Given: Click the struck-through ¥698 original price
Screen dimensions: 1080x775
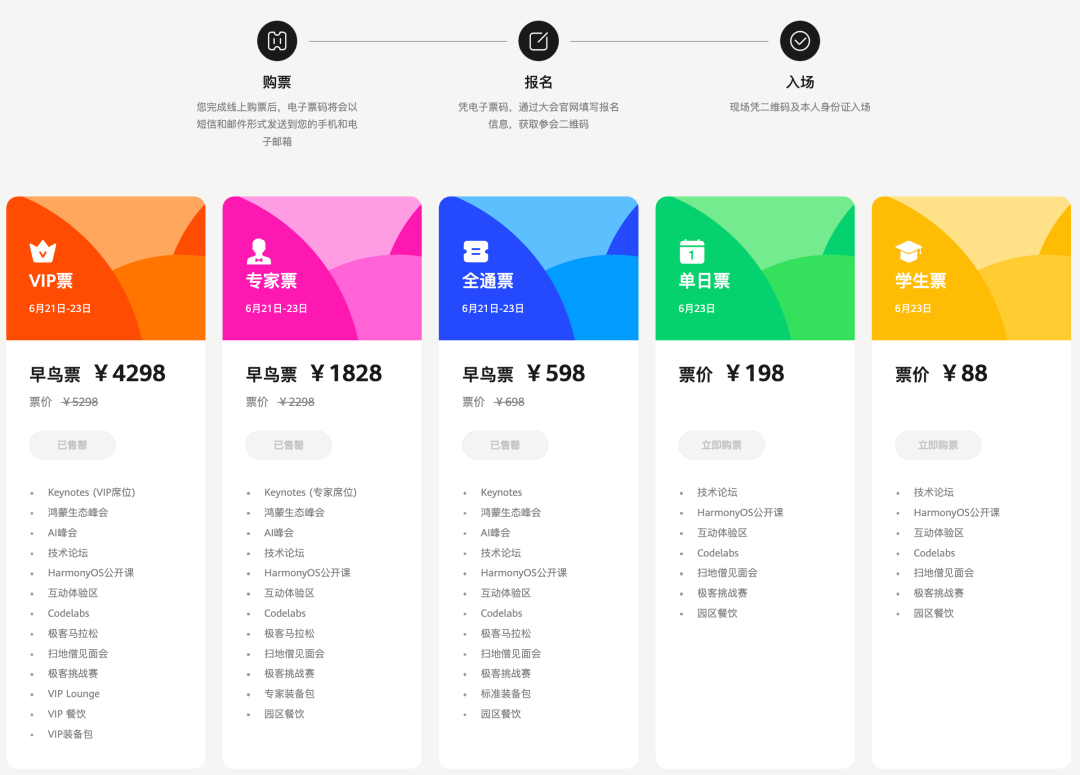Looking at the screenshot, I should point(509,402).
